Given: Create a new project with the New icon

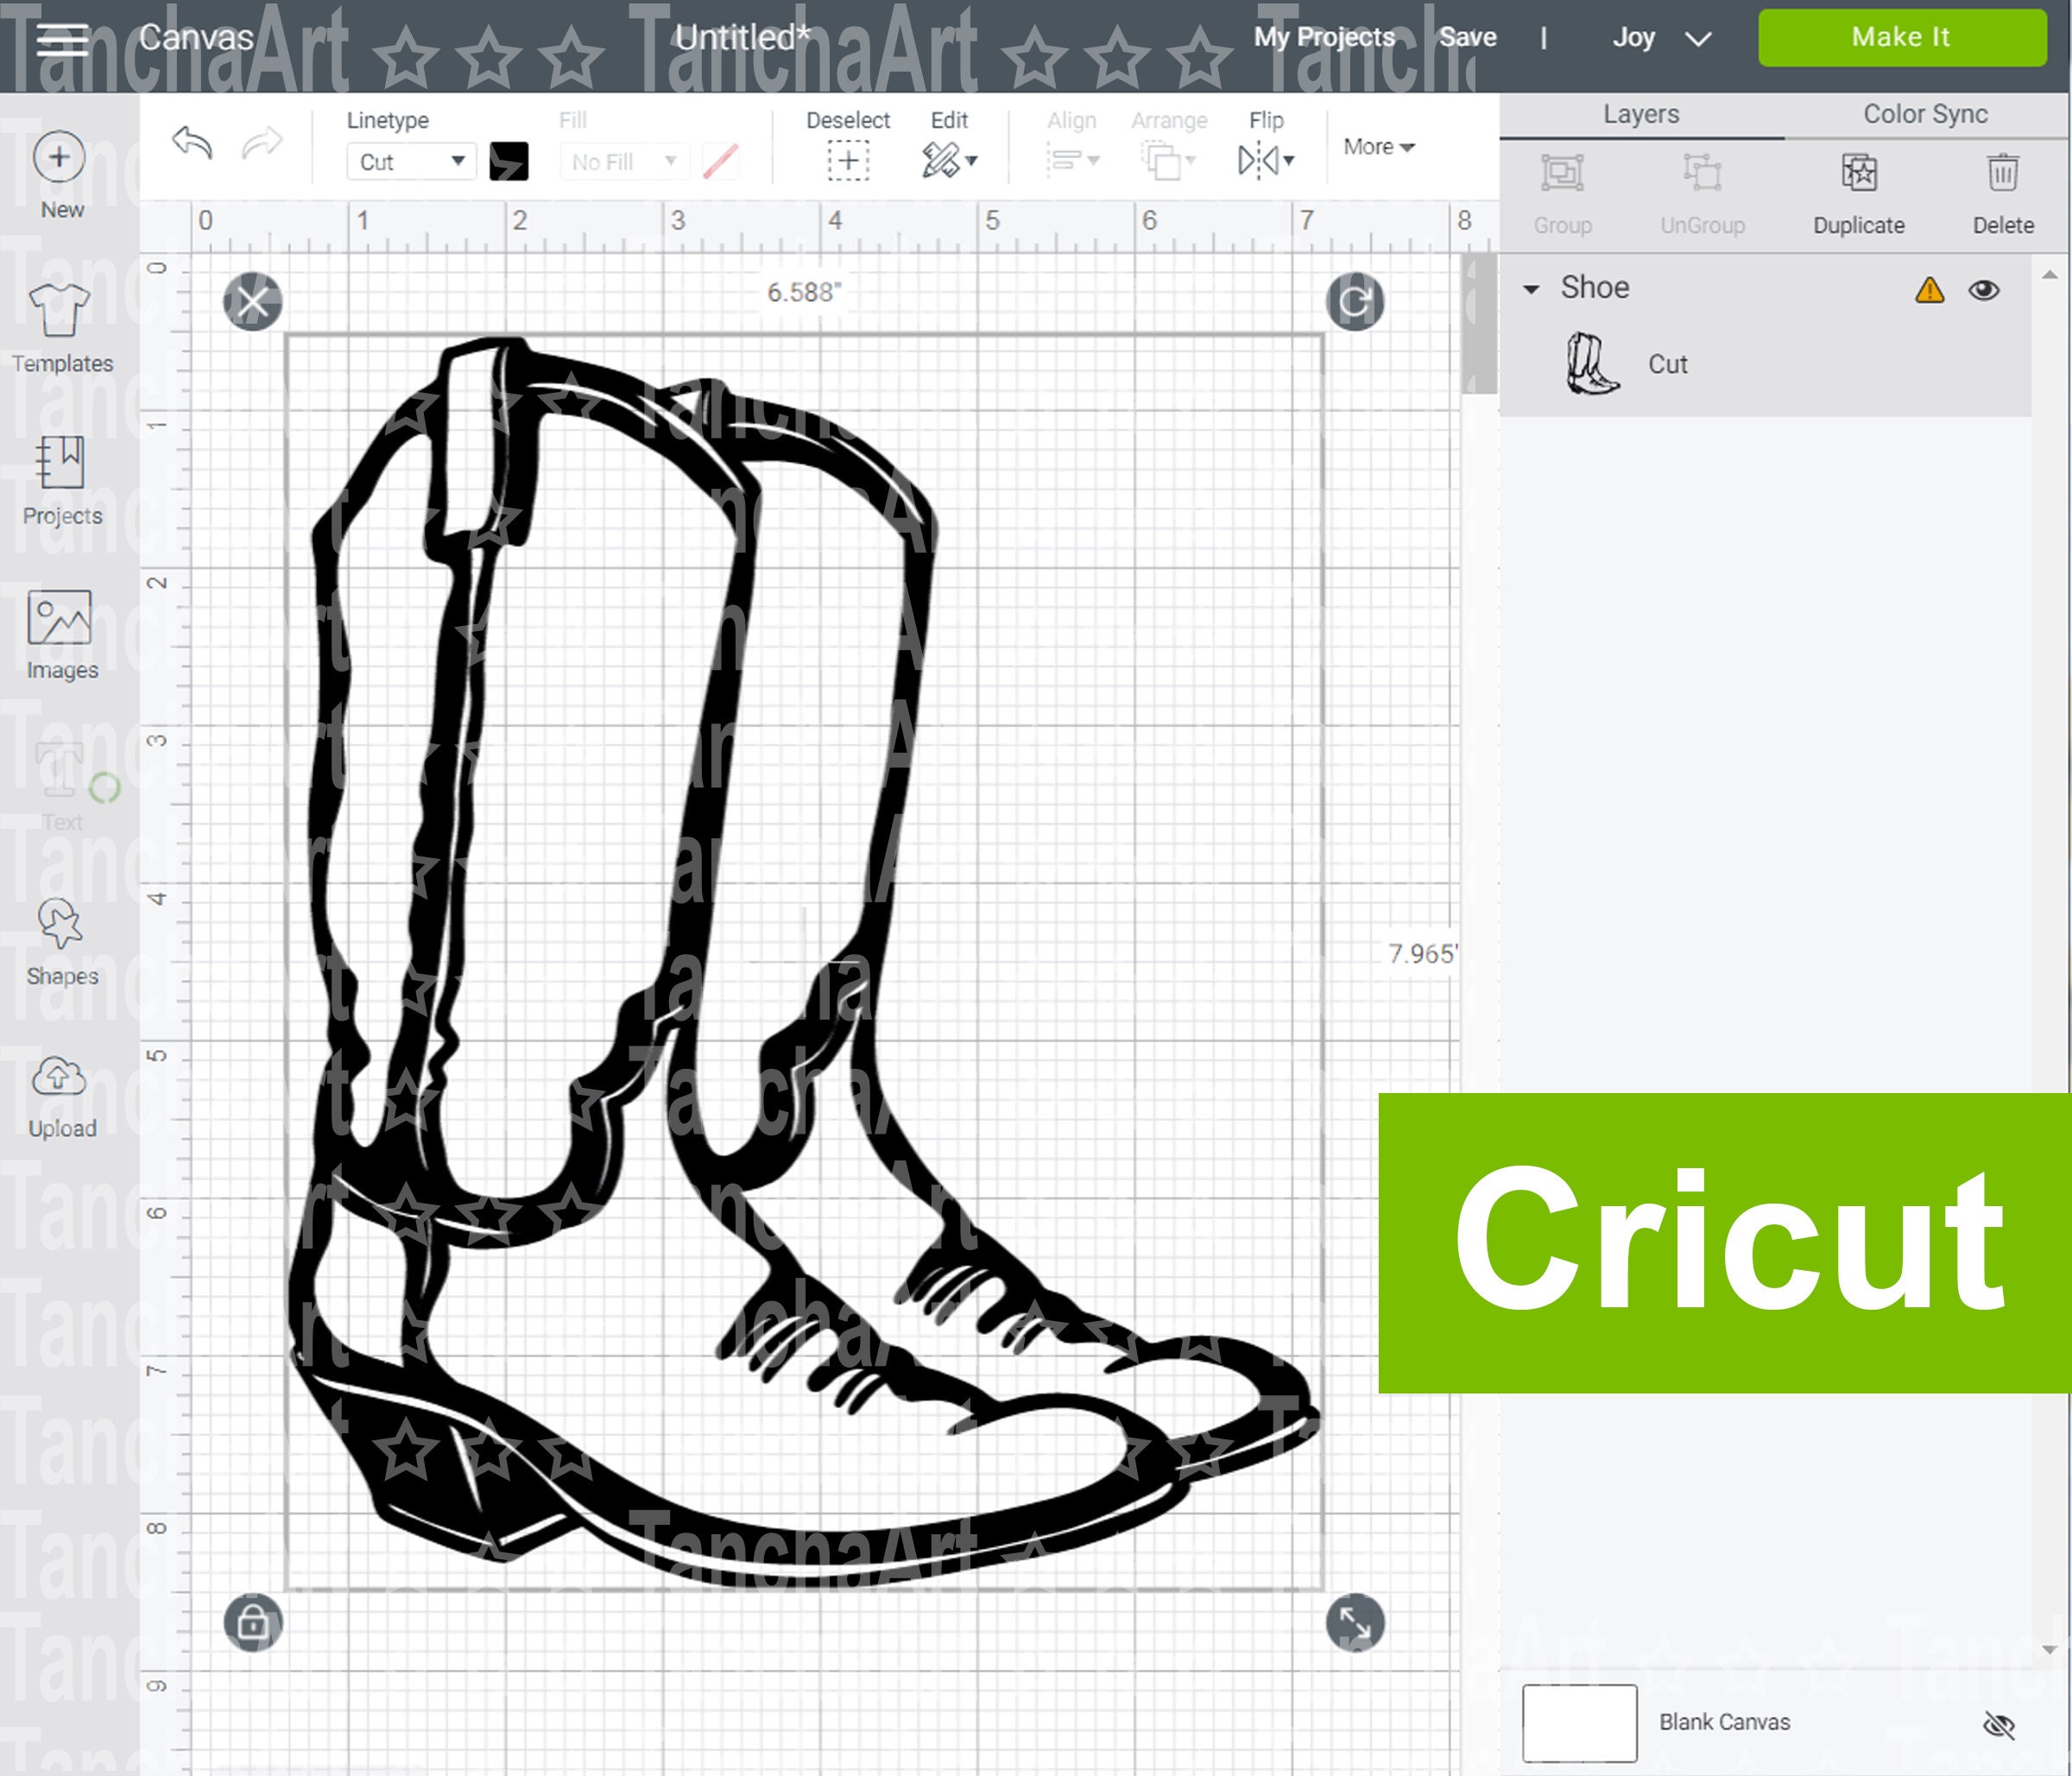Looking at the screenshot, I should pyautogui.click(x=61, y=158).
